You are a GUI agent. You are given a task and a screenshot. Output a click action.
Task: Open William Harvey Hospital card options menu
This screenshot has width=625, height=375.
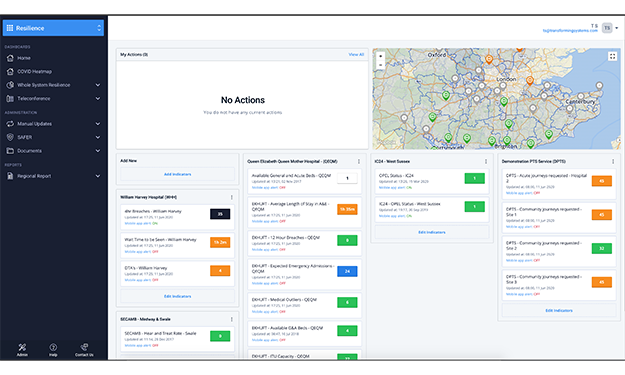click(232, 197)
